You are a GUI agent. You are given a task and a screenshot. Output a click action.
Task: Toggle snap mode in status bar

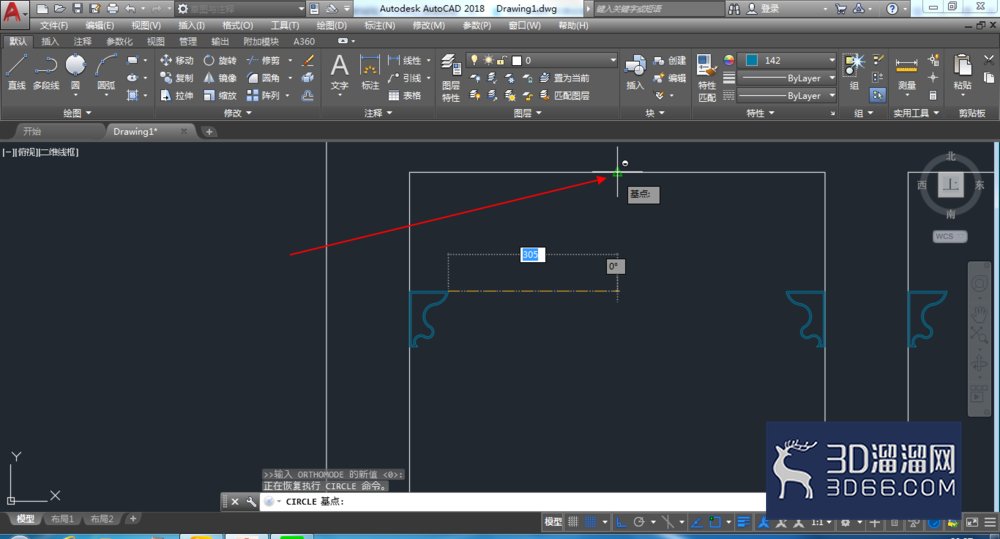point(591,522)
